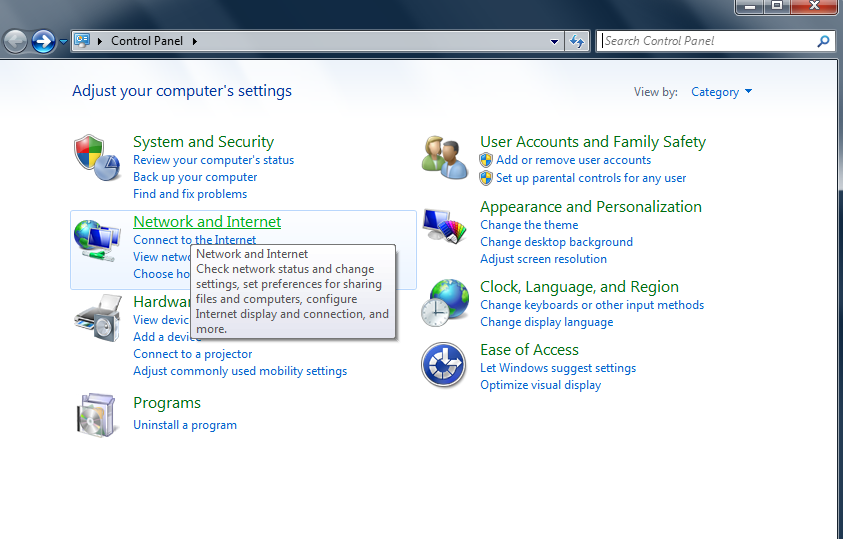Click Review your computer's status
The width and height of the screenshot is (843, 539).
point(213,160)
